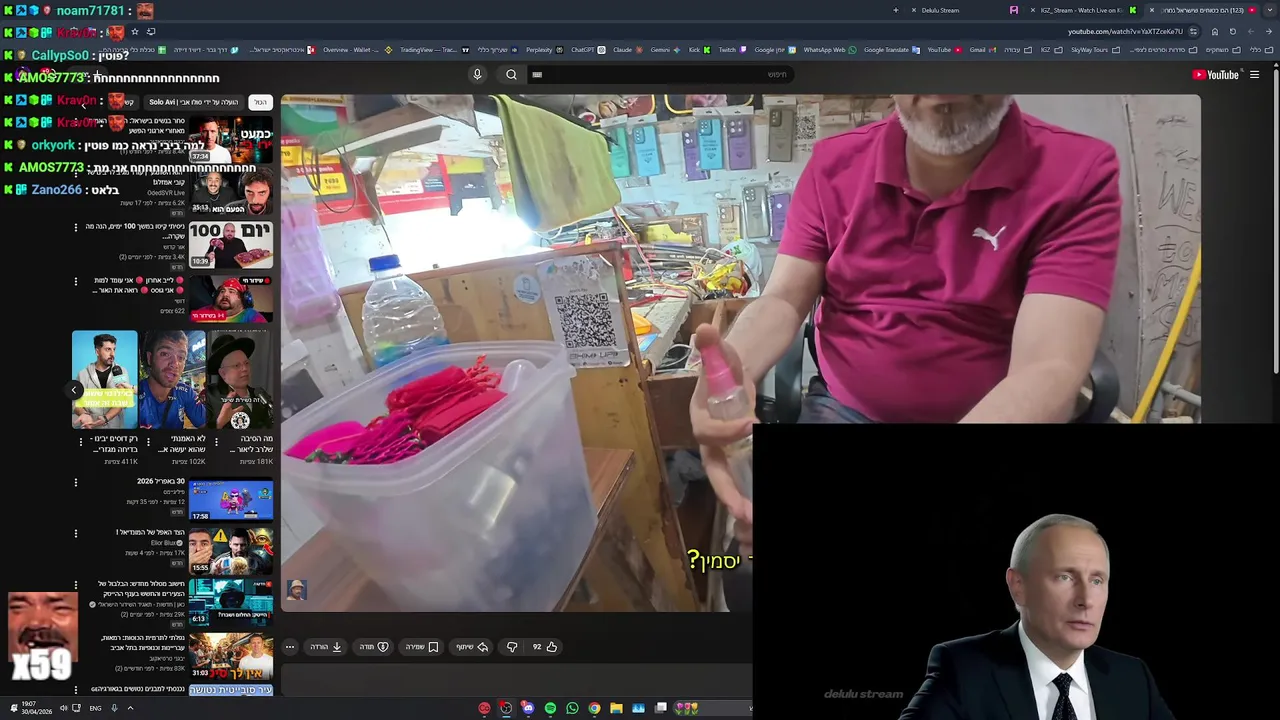The width and height of the screenshot is (1280, 720).
Task: Open the IGZ bookmark folder
Action: pos(1052,50)
